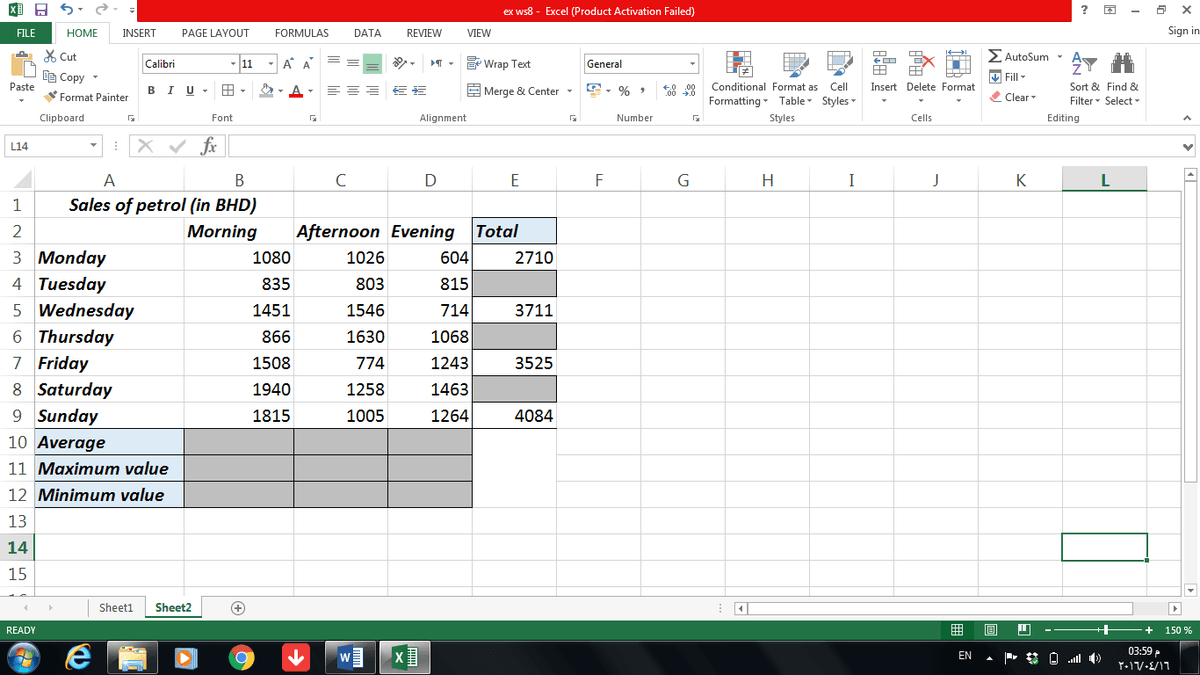Open Word from the Windows taskbar
Image resolution: width=1200 pixels, height=675 pixels.
click(346, 658)
